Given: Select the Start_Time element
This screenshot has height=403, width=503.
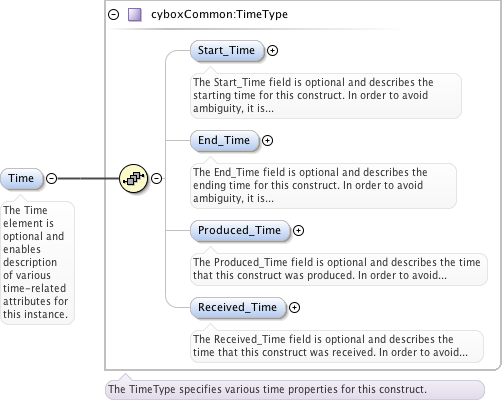Looking at the screenshot, I should (x=227, y=51).
